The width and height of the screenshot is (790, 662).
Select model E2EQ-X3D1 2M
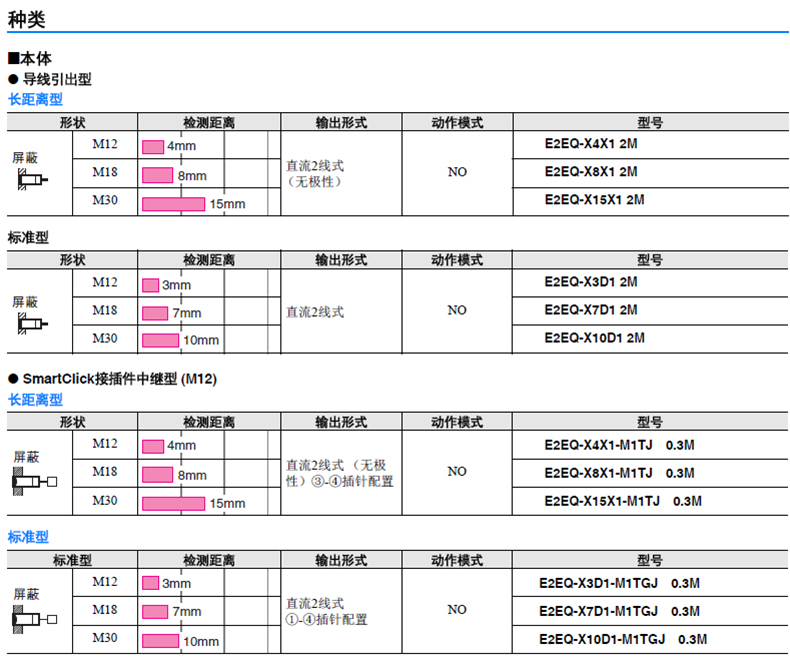pos(591,282)
